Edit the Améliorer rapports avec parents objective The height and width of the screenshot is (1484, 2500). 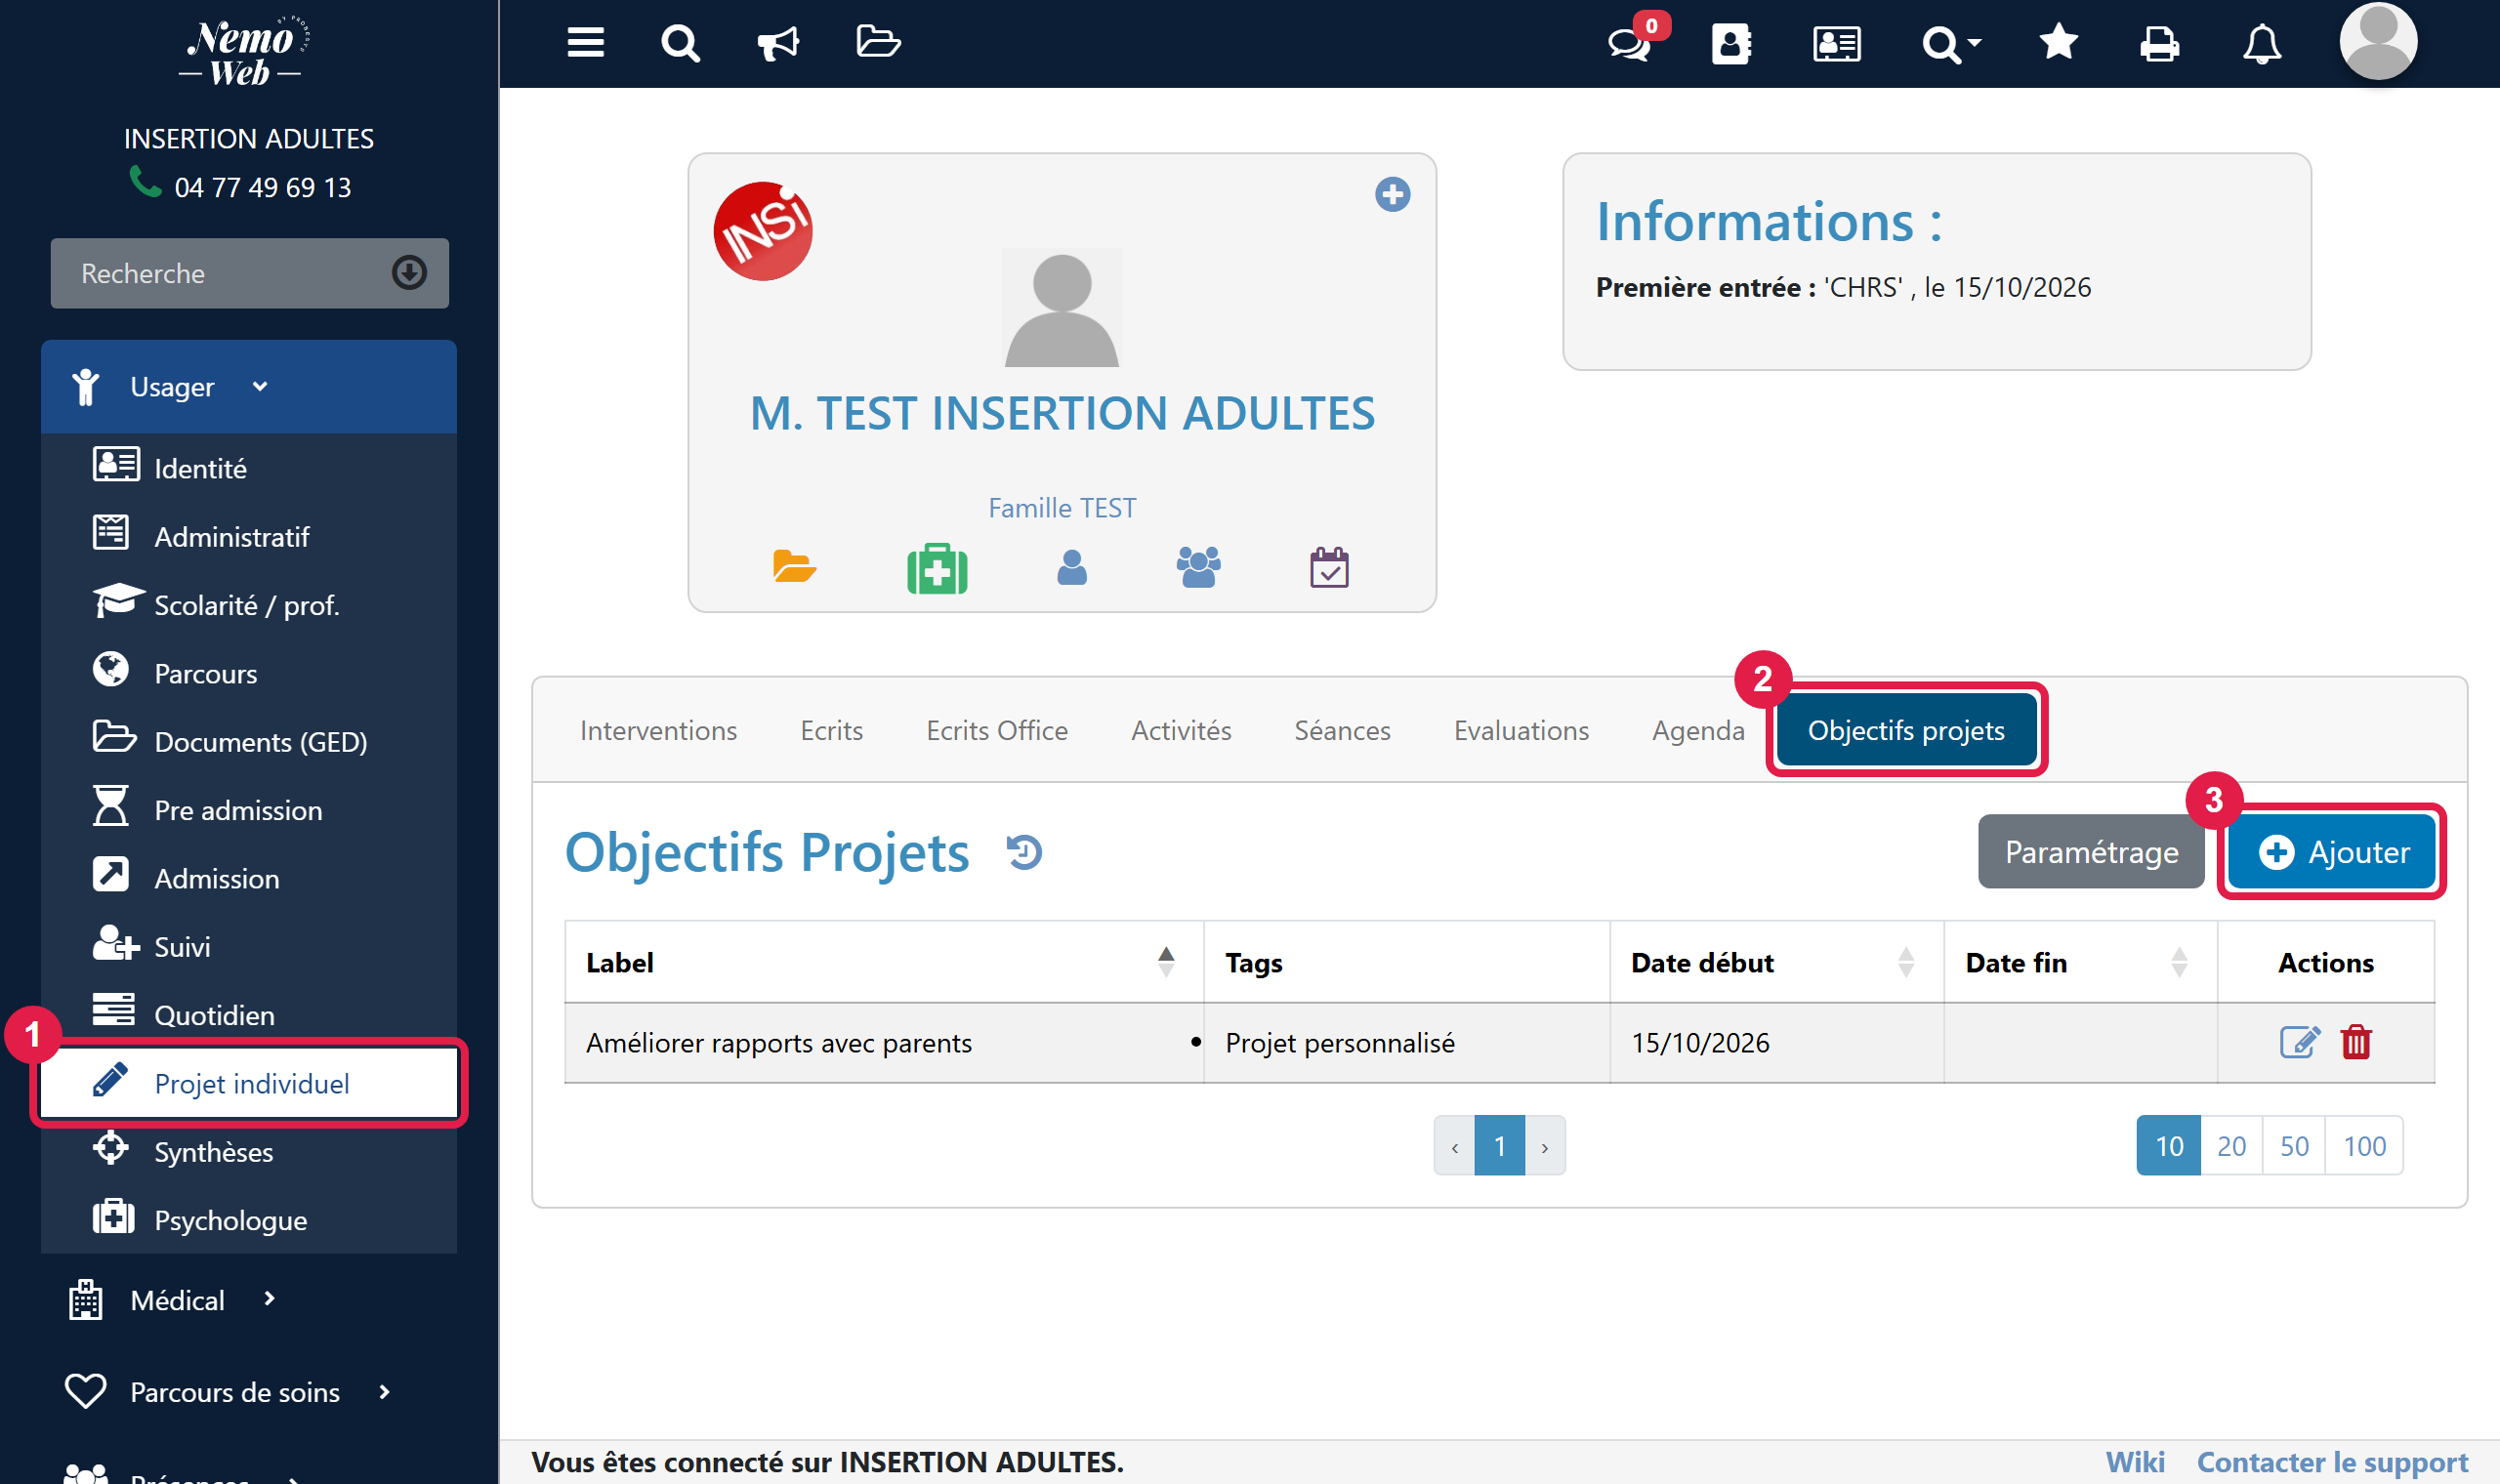pos(2299,1042)
